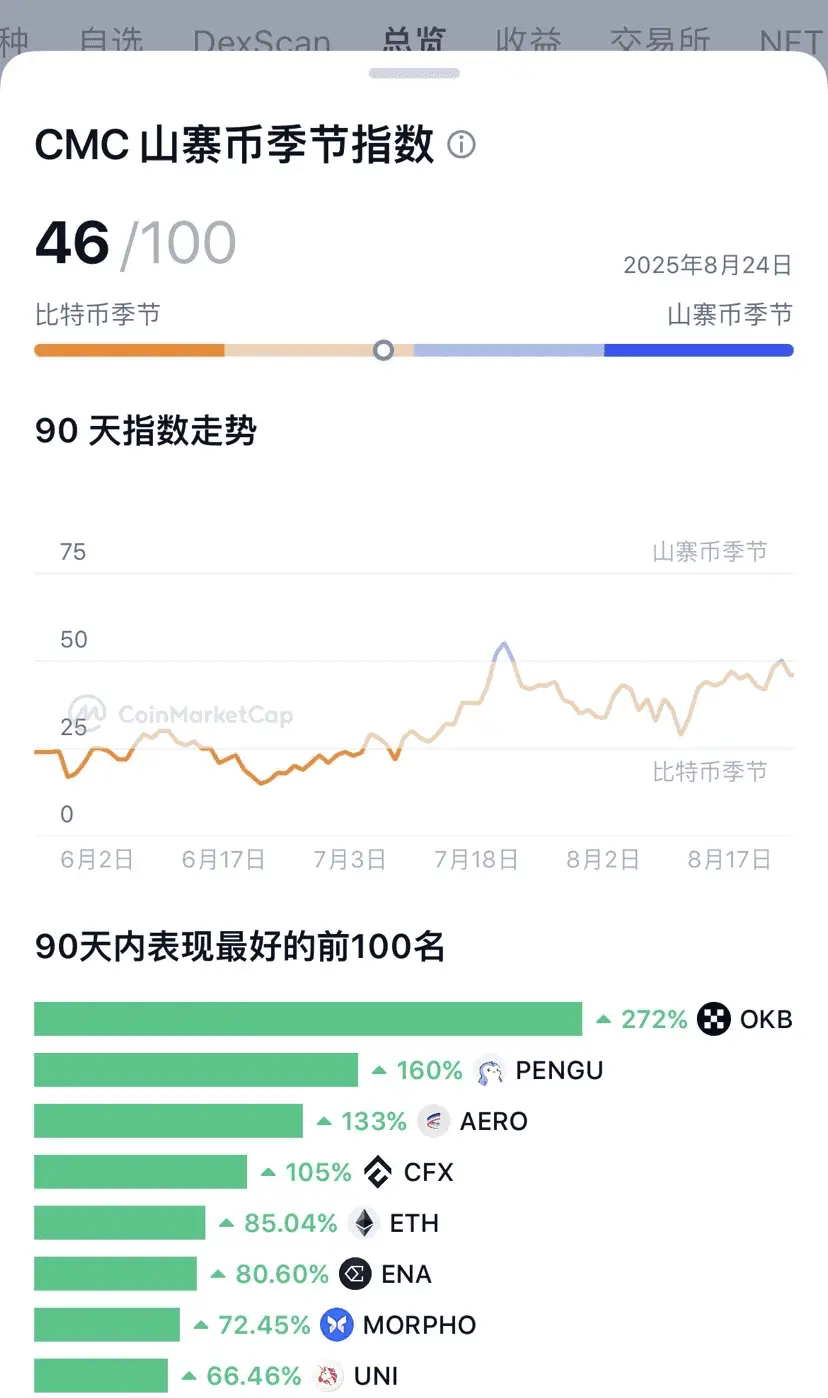828x1398 pixels.
Task: Select the 自选 tab
Action: coord(111,42)
